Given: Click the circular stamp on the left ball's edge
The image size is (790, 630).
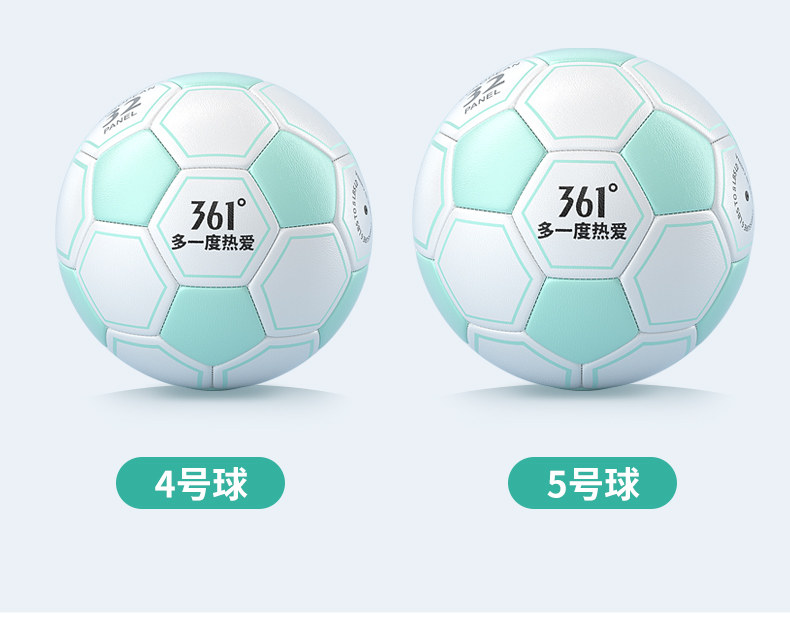Looking at the screenshot, I should [359, 210].
